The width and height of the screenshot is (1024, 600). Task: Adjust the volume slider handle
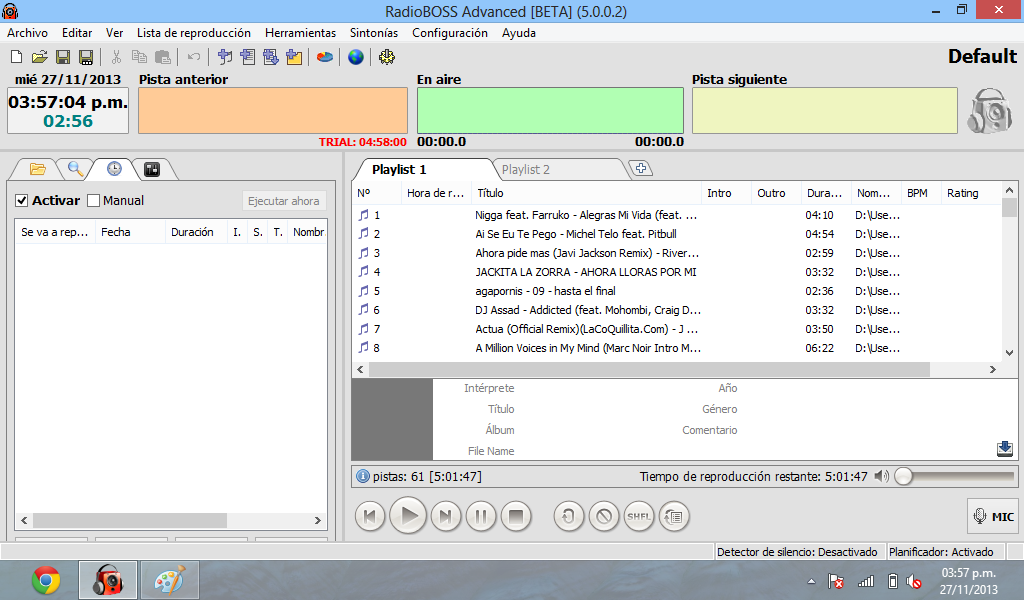(904, 477)
